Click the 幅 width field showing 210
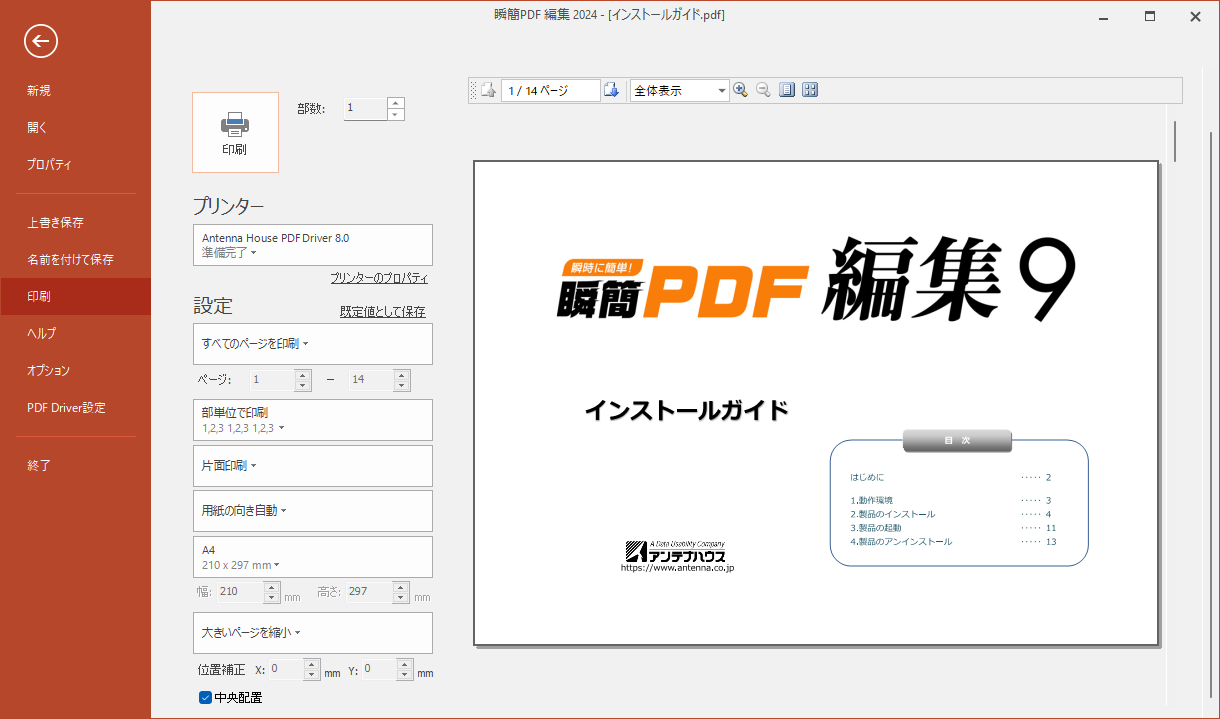Image resolution: width=1220 pixels, height=719 pixels. [240, 592]
